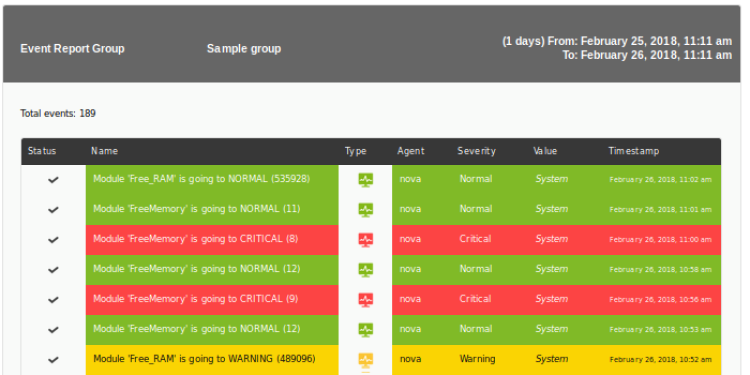Click the Sample group name in the header

(244, 49)
